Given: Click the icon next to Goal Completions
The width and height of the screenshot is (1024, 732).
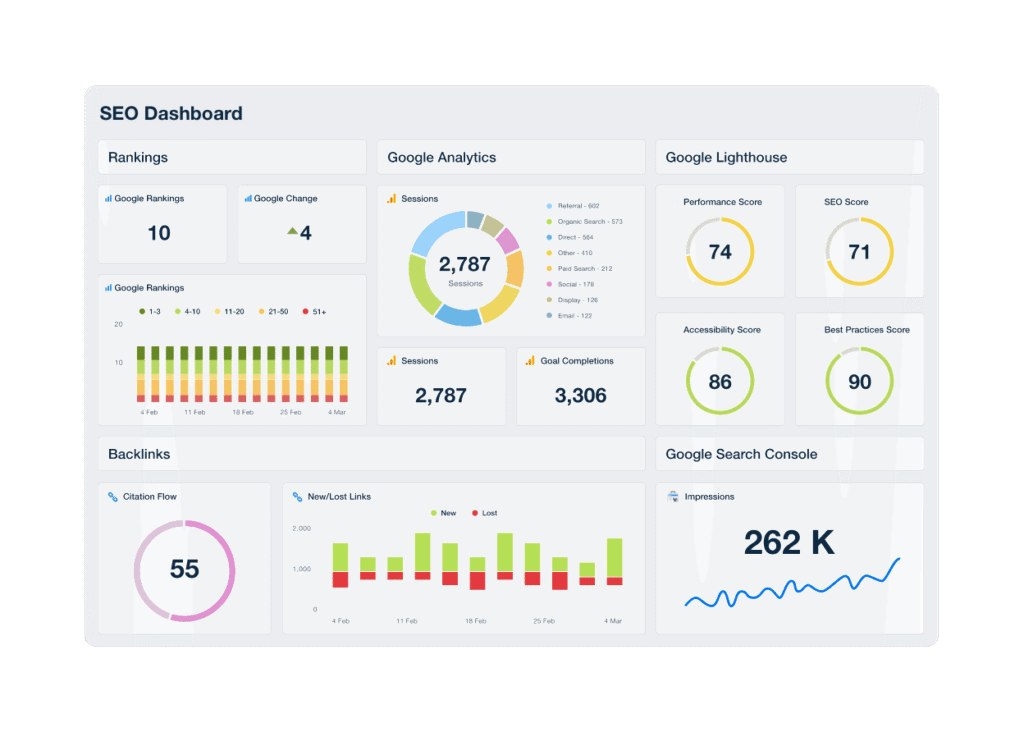Looking at the screenshot, I should click(531, 361).
